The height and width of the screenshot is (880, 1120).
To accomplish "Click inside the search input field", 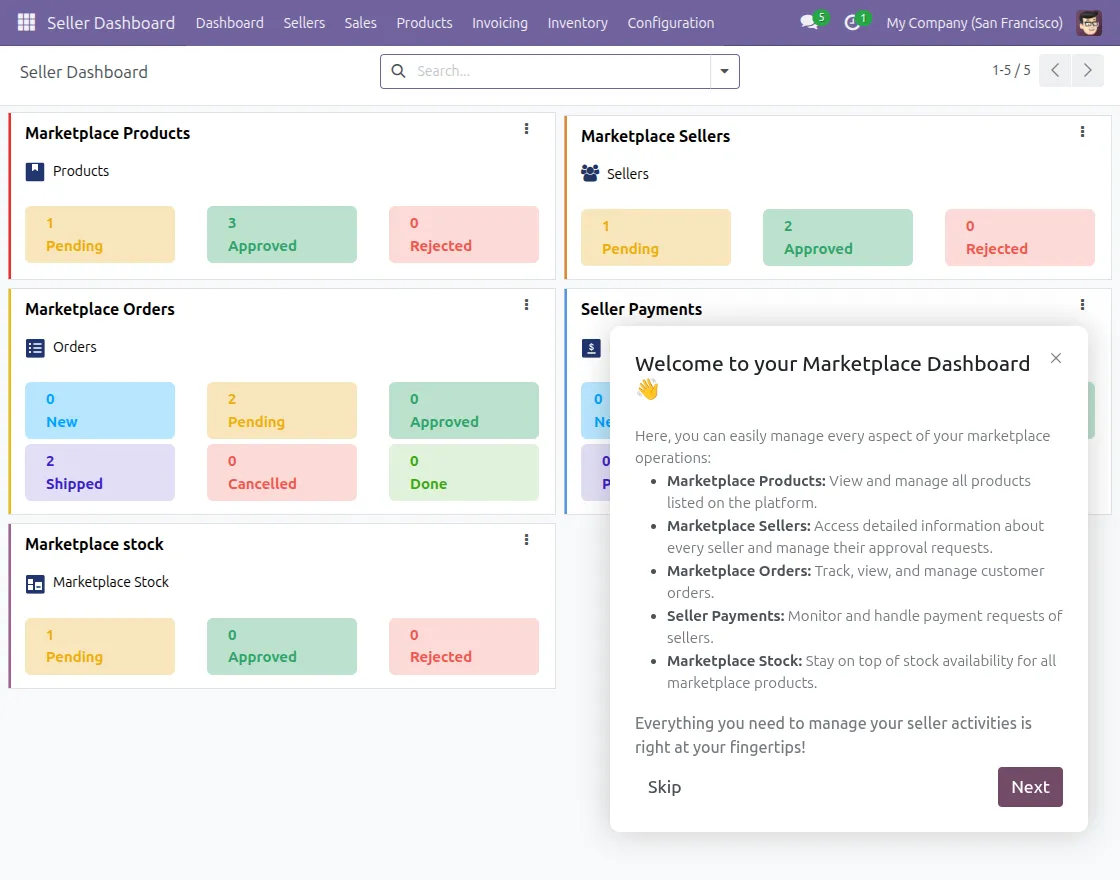I will pos(550,71).
